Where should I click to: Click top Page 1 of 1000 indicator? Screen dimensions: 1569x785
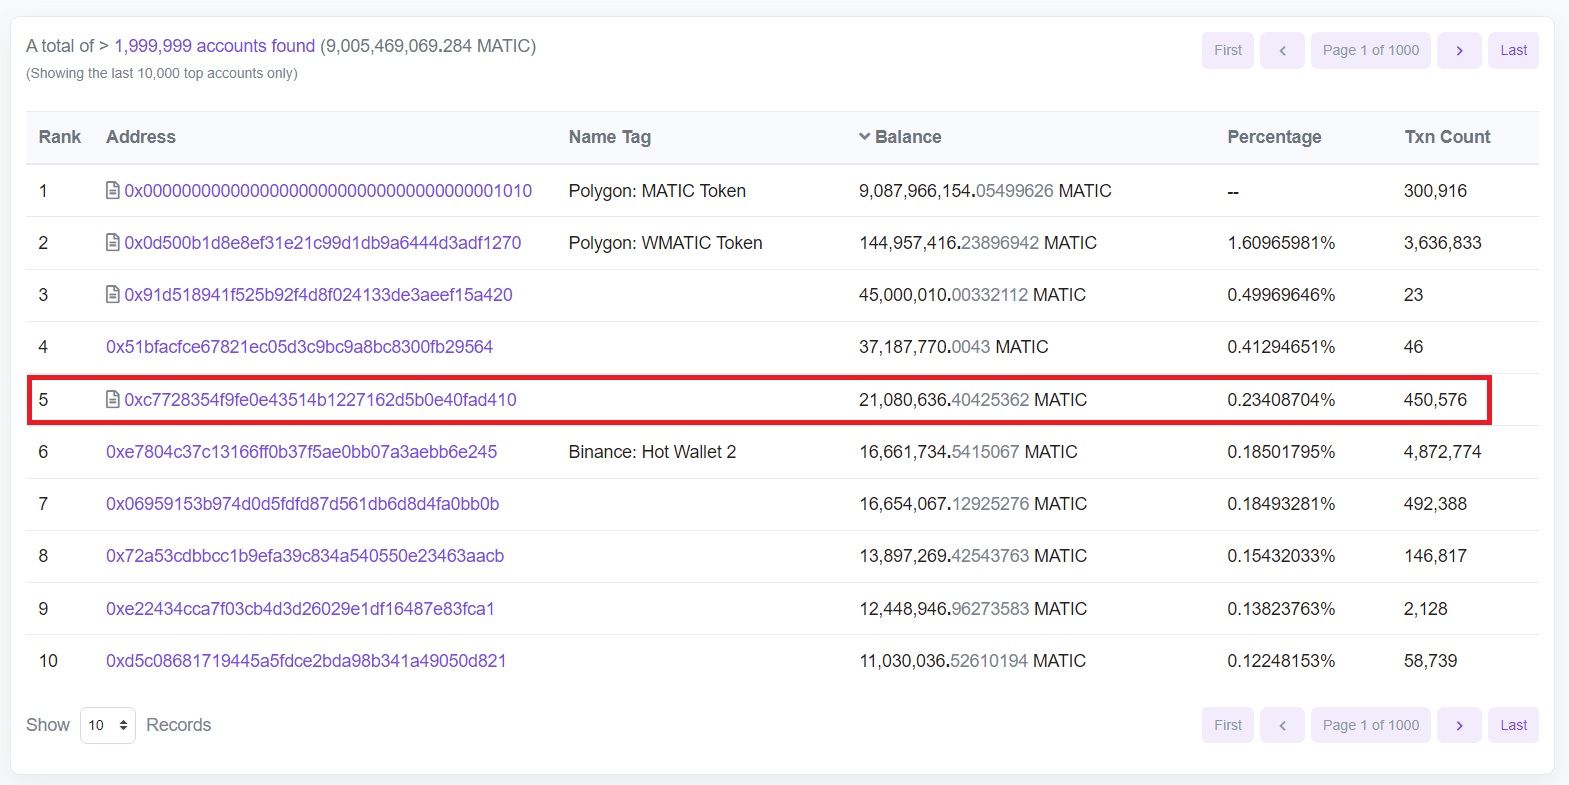point(1370,50)
